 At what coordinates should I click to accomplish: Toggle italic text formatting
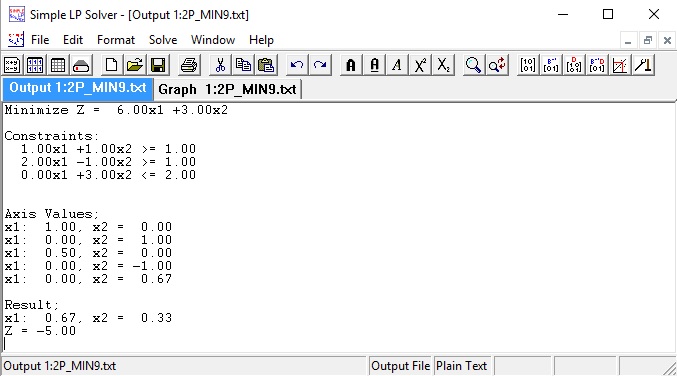[397, 65]
